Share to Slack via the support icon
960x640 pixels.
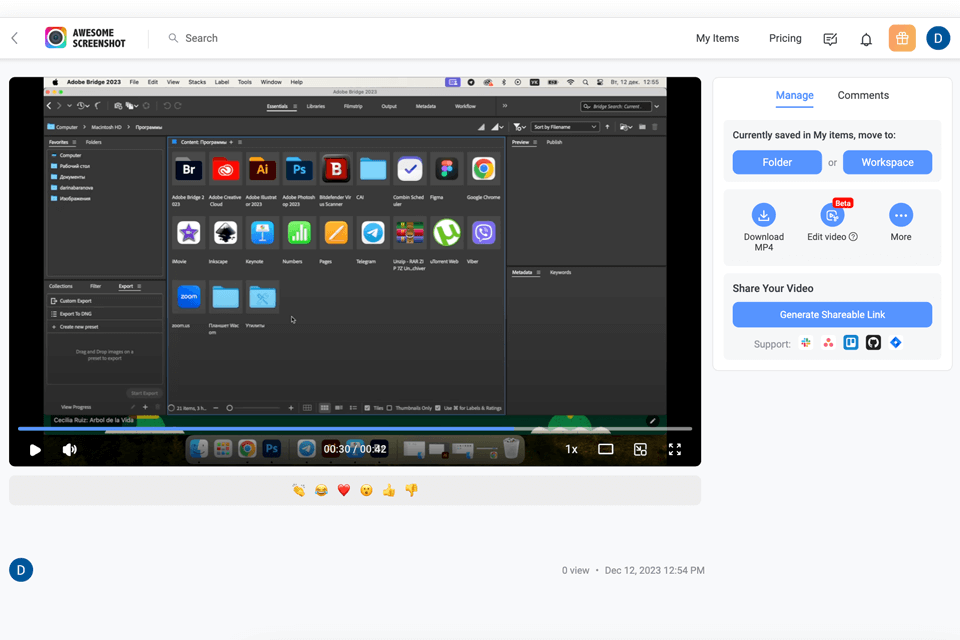[x=806, y=343]
